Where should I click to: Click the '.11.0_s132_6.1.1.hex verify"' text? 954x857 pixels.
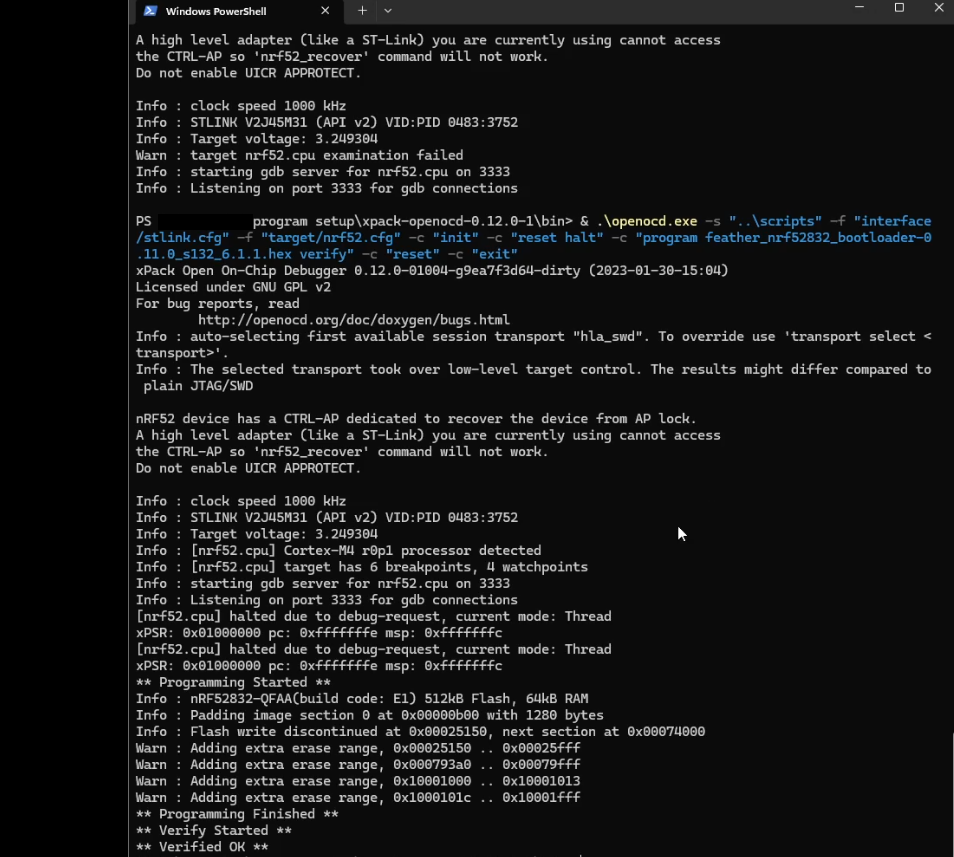tap(245, 254)
